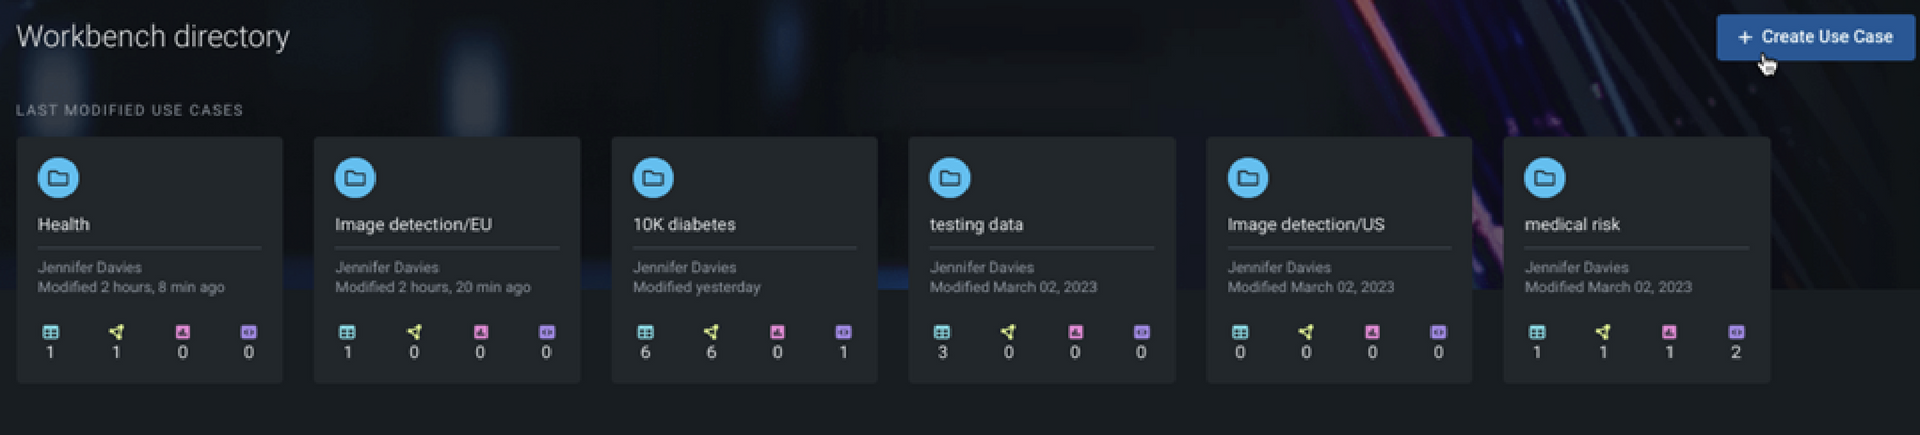Image resolution: width=1920 pixels, height=435 pixels.
Task: Click the datasets table icon on Health card
Action: pyautogui.click(x=50, y=332)
